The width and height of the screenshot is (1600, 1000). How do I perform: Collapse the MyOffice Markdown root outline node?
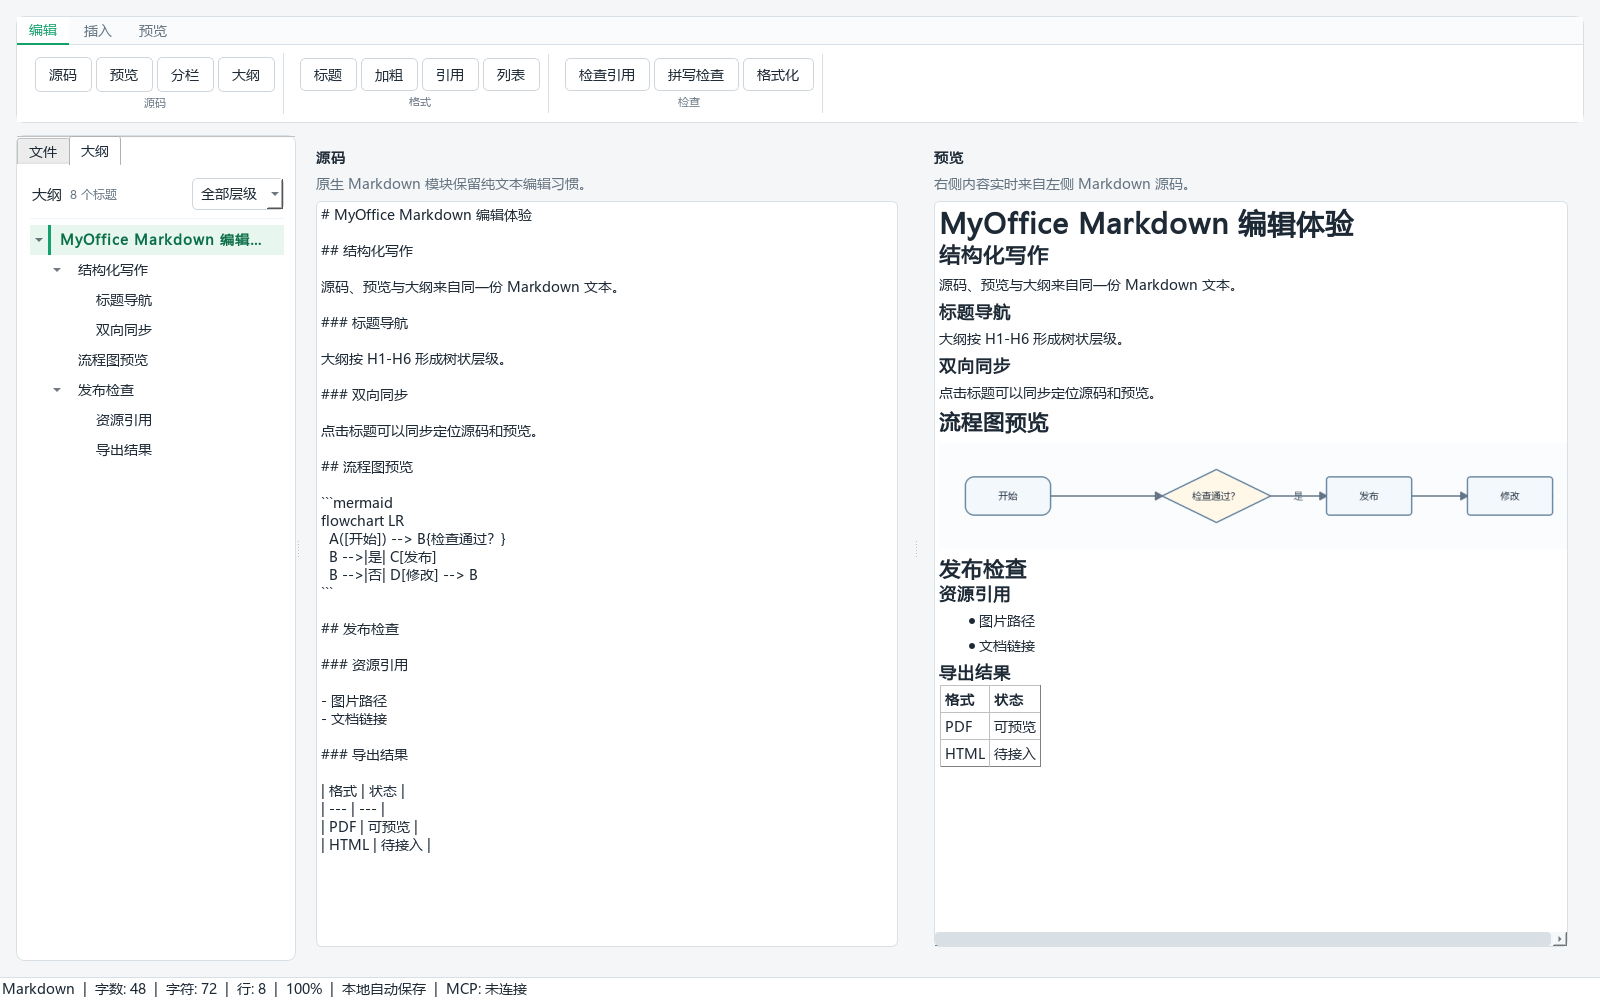pos(39,240)
